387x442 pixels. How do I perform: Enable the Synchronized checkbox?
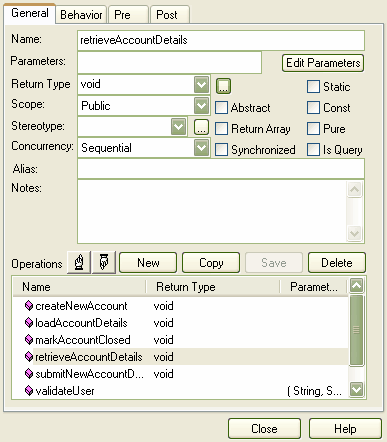(x=221, y=150)
